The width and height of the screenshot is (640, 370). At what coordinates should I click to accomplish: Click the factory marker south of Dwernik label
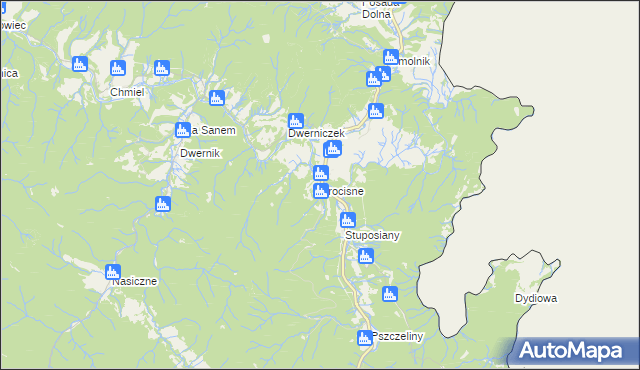[x=163, y=204]
